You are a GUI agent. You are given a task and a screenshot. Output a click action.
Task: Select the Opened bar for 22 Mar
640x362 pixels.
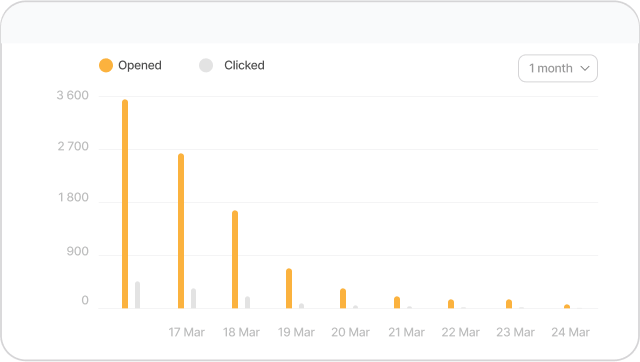pyautogui.click(x=451, y=304)
